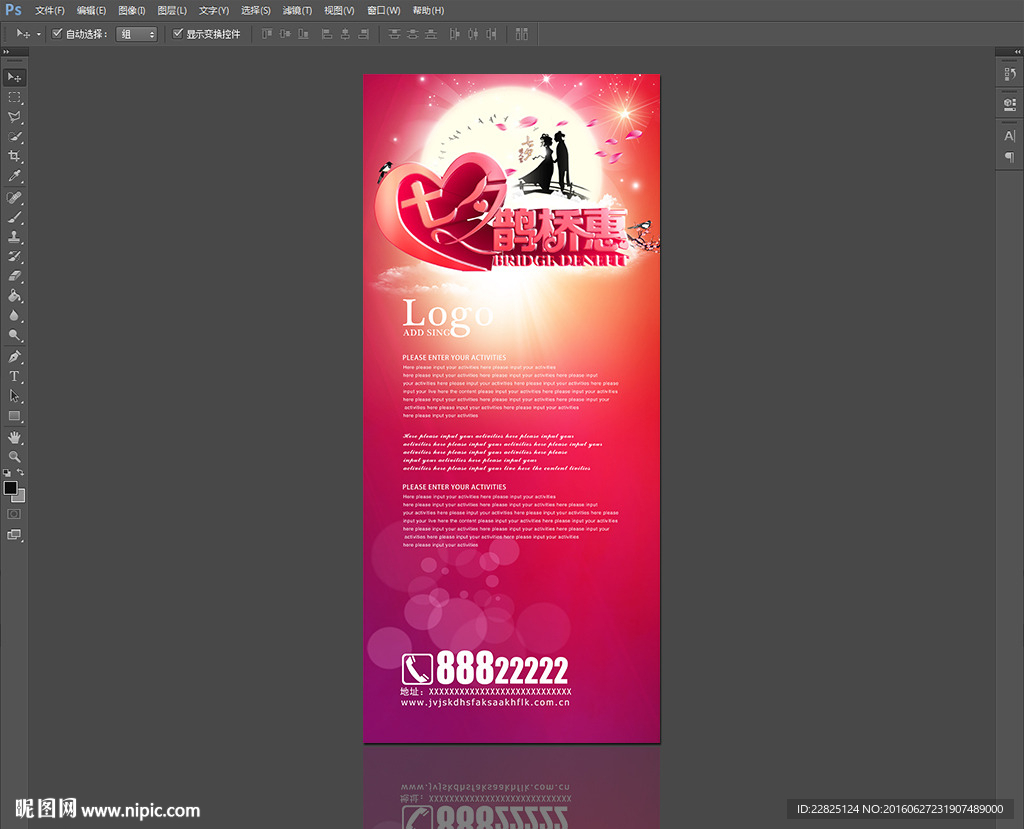1024x829 pixels.
Task: Open the 组 auto-select dropdown
Action: tap(137, 34)
